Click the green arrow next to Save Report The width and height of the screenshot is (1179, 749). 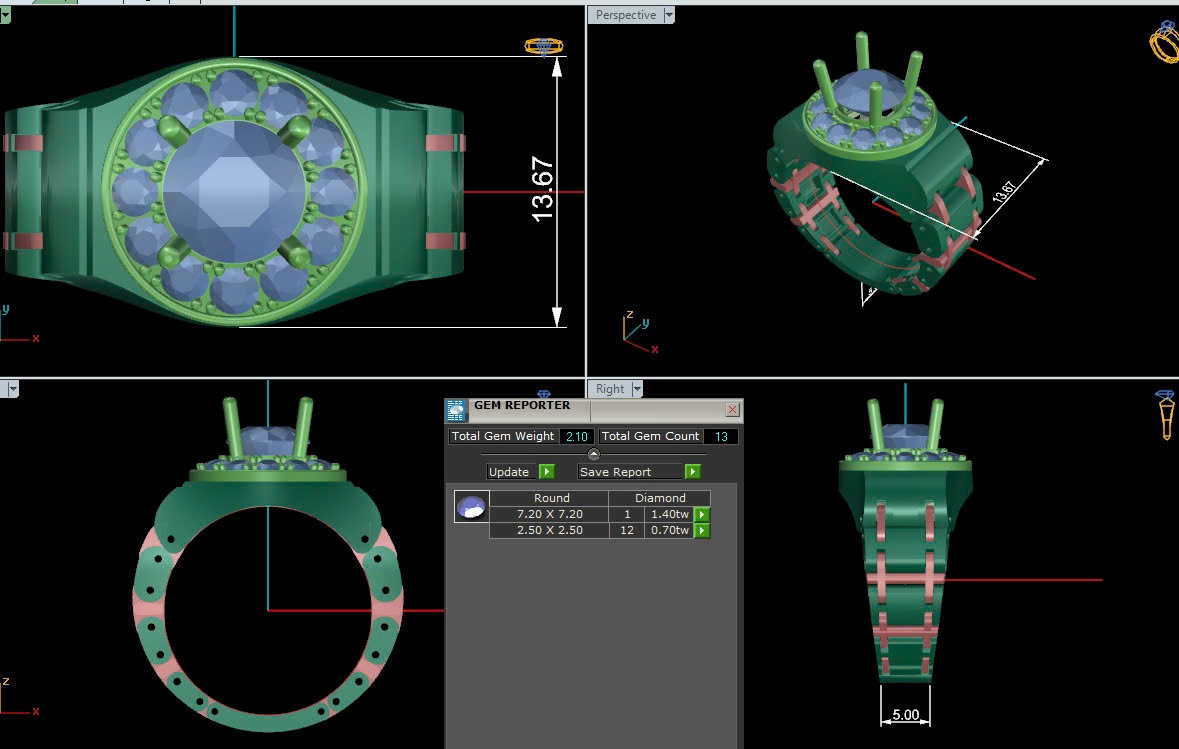[x=693, y=472]
